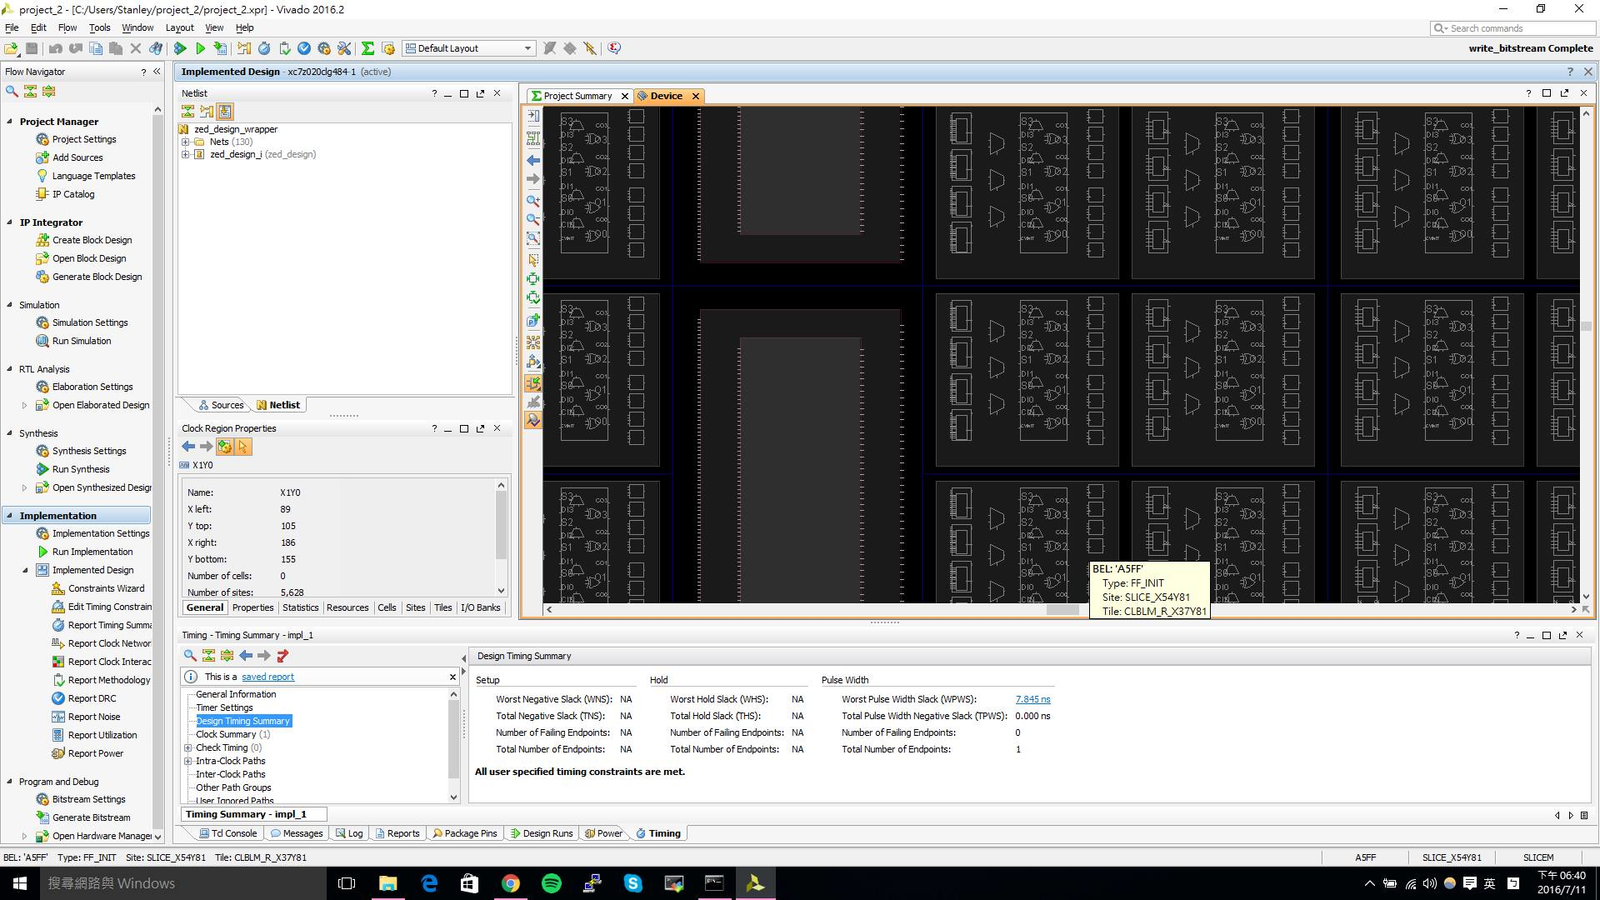
Task: Collapse the Implemented Design tree node
Action: tap(25, 570)
